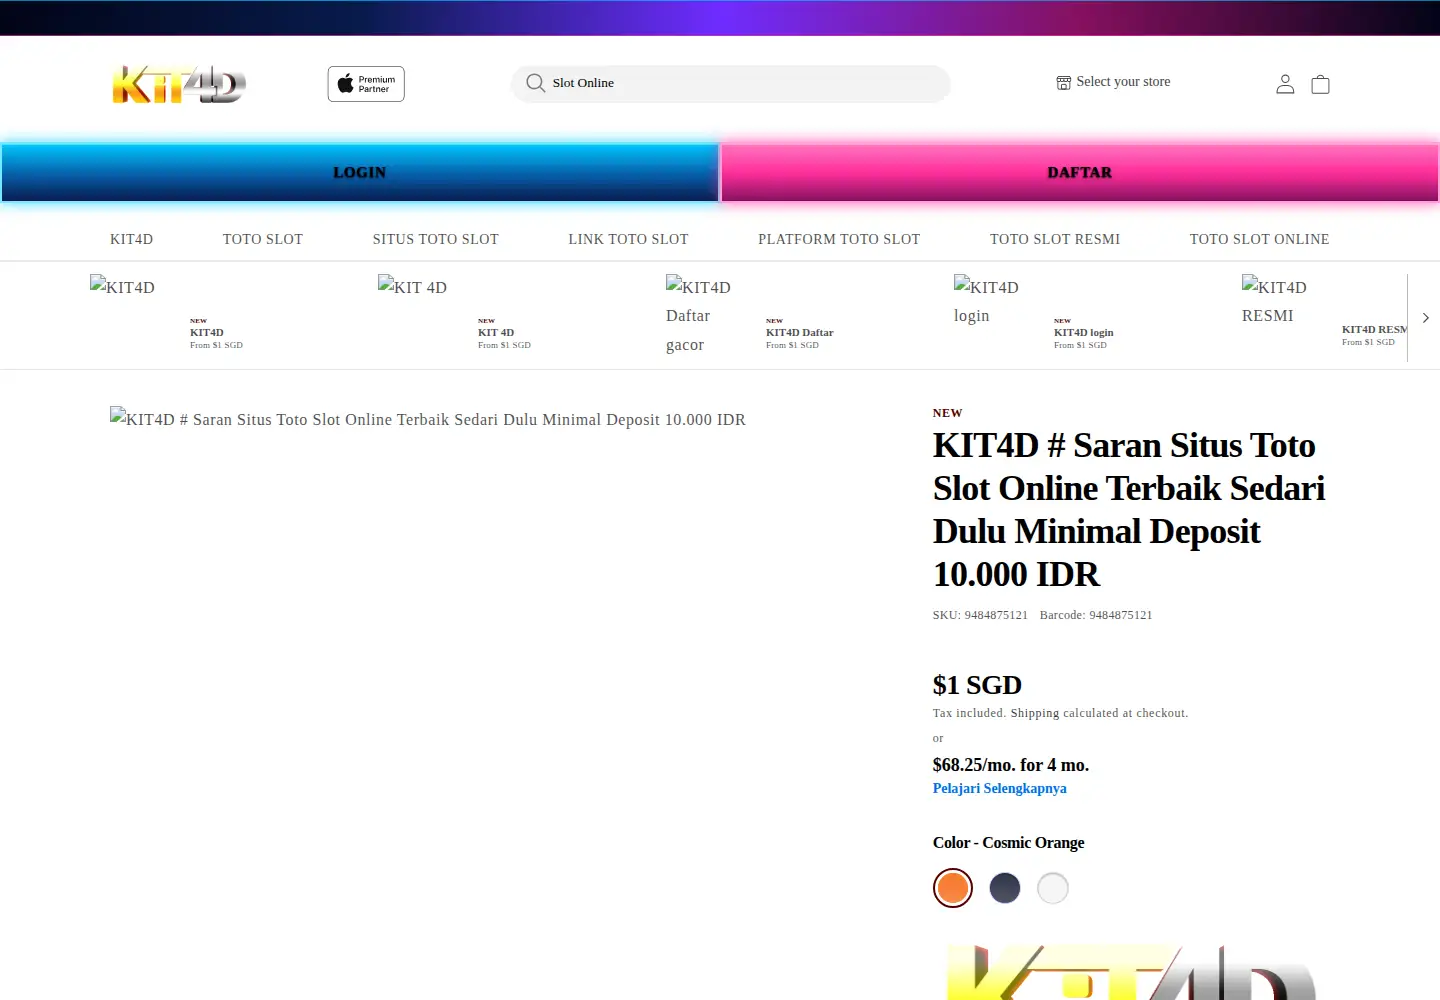Open LINK TOTO SLOT menu item
1440x1000 pixels.
(629, 239)
